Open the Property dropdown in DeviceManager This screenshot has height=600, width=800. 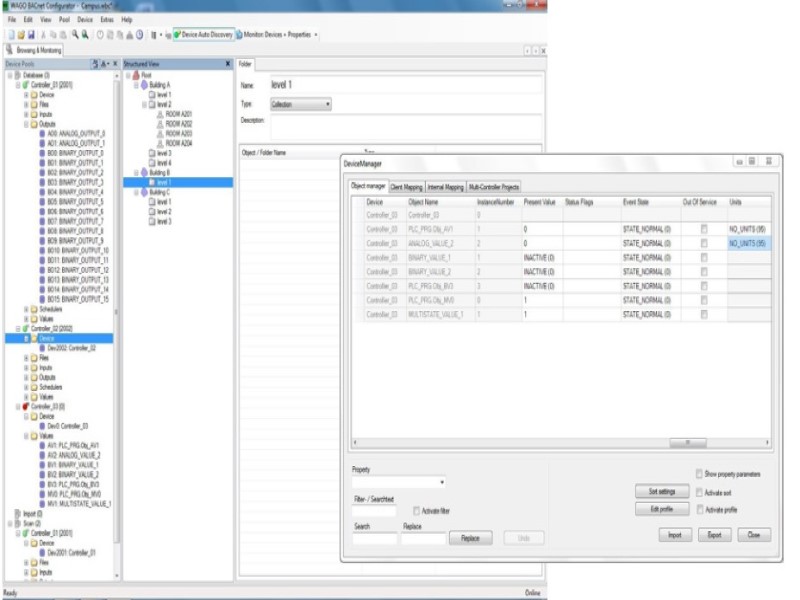(x=398, y=482)
